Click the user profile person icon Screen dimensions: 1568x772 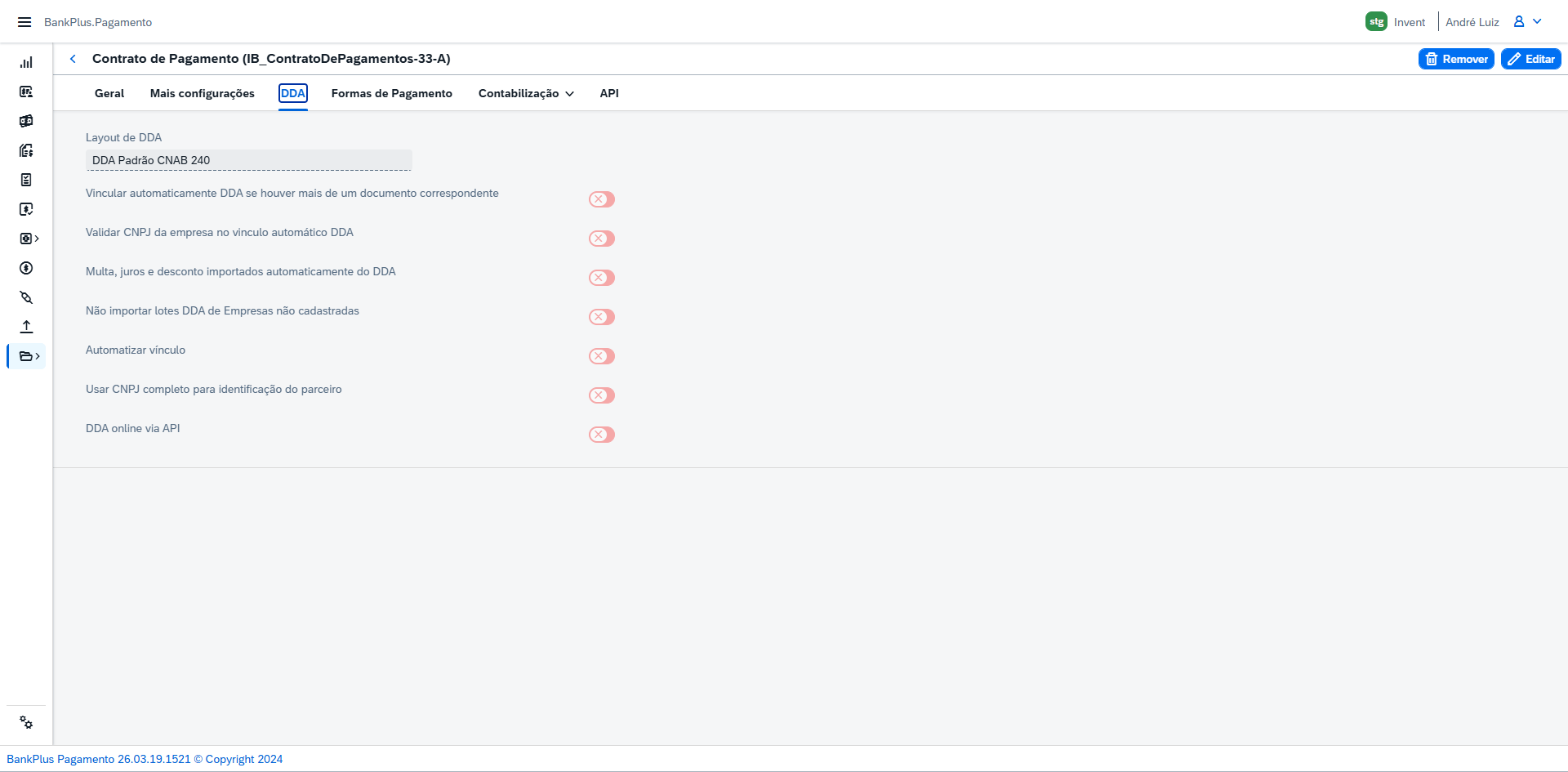[1518, 22]
